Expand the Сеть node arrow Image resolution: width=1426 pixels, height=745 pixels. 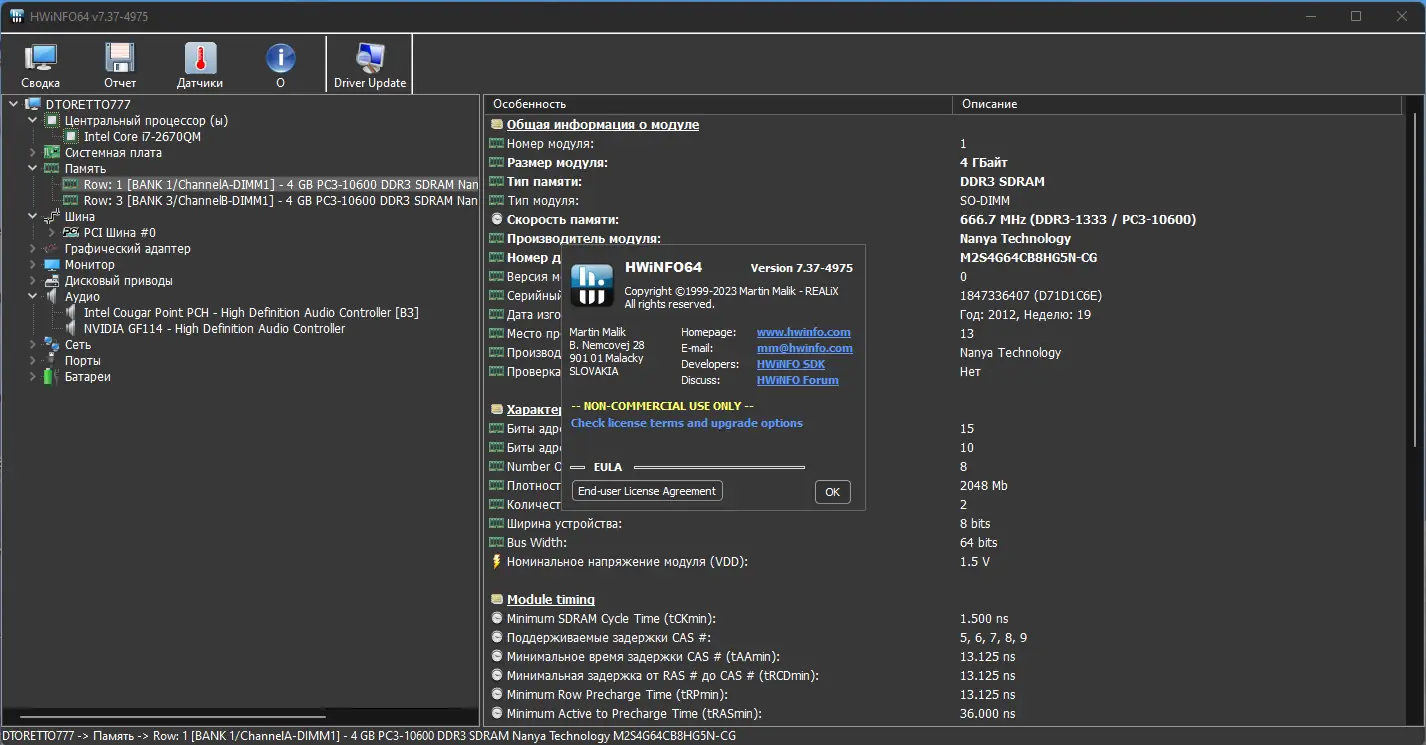pos(33,344)
